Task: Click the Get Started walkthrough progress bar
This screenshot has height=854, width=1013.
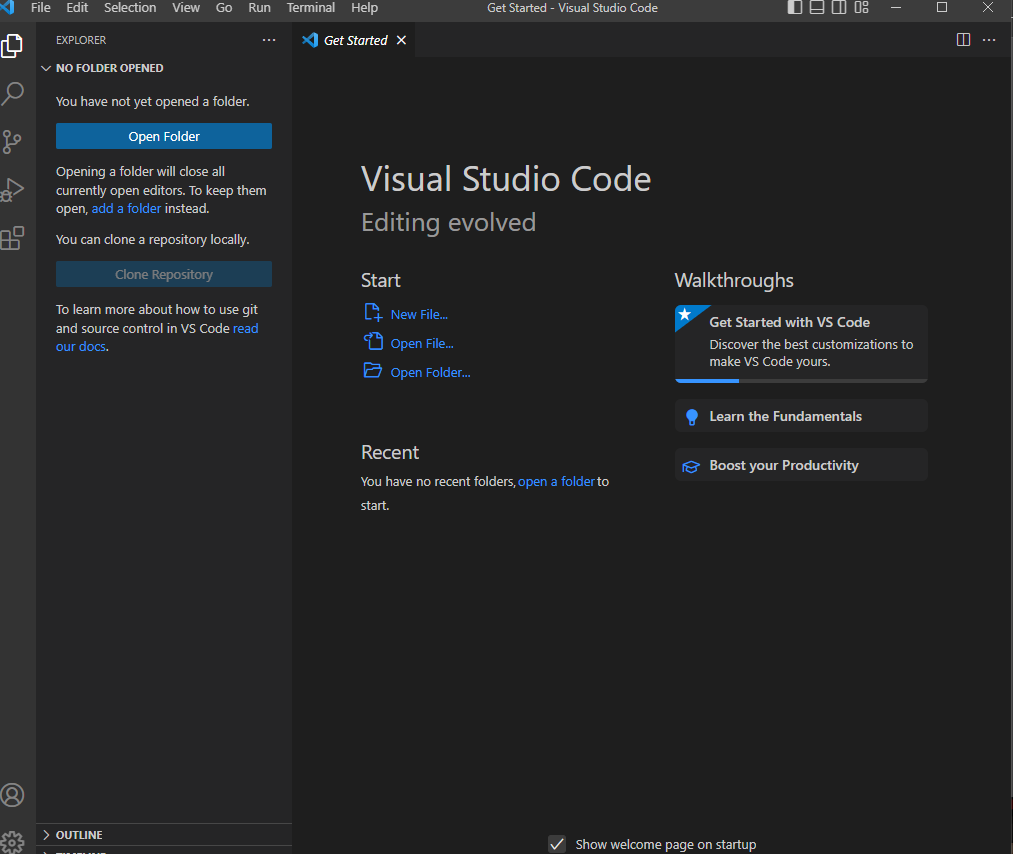Action: (801, 381)
